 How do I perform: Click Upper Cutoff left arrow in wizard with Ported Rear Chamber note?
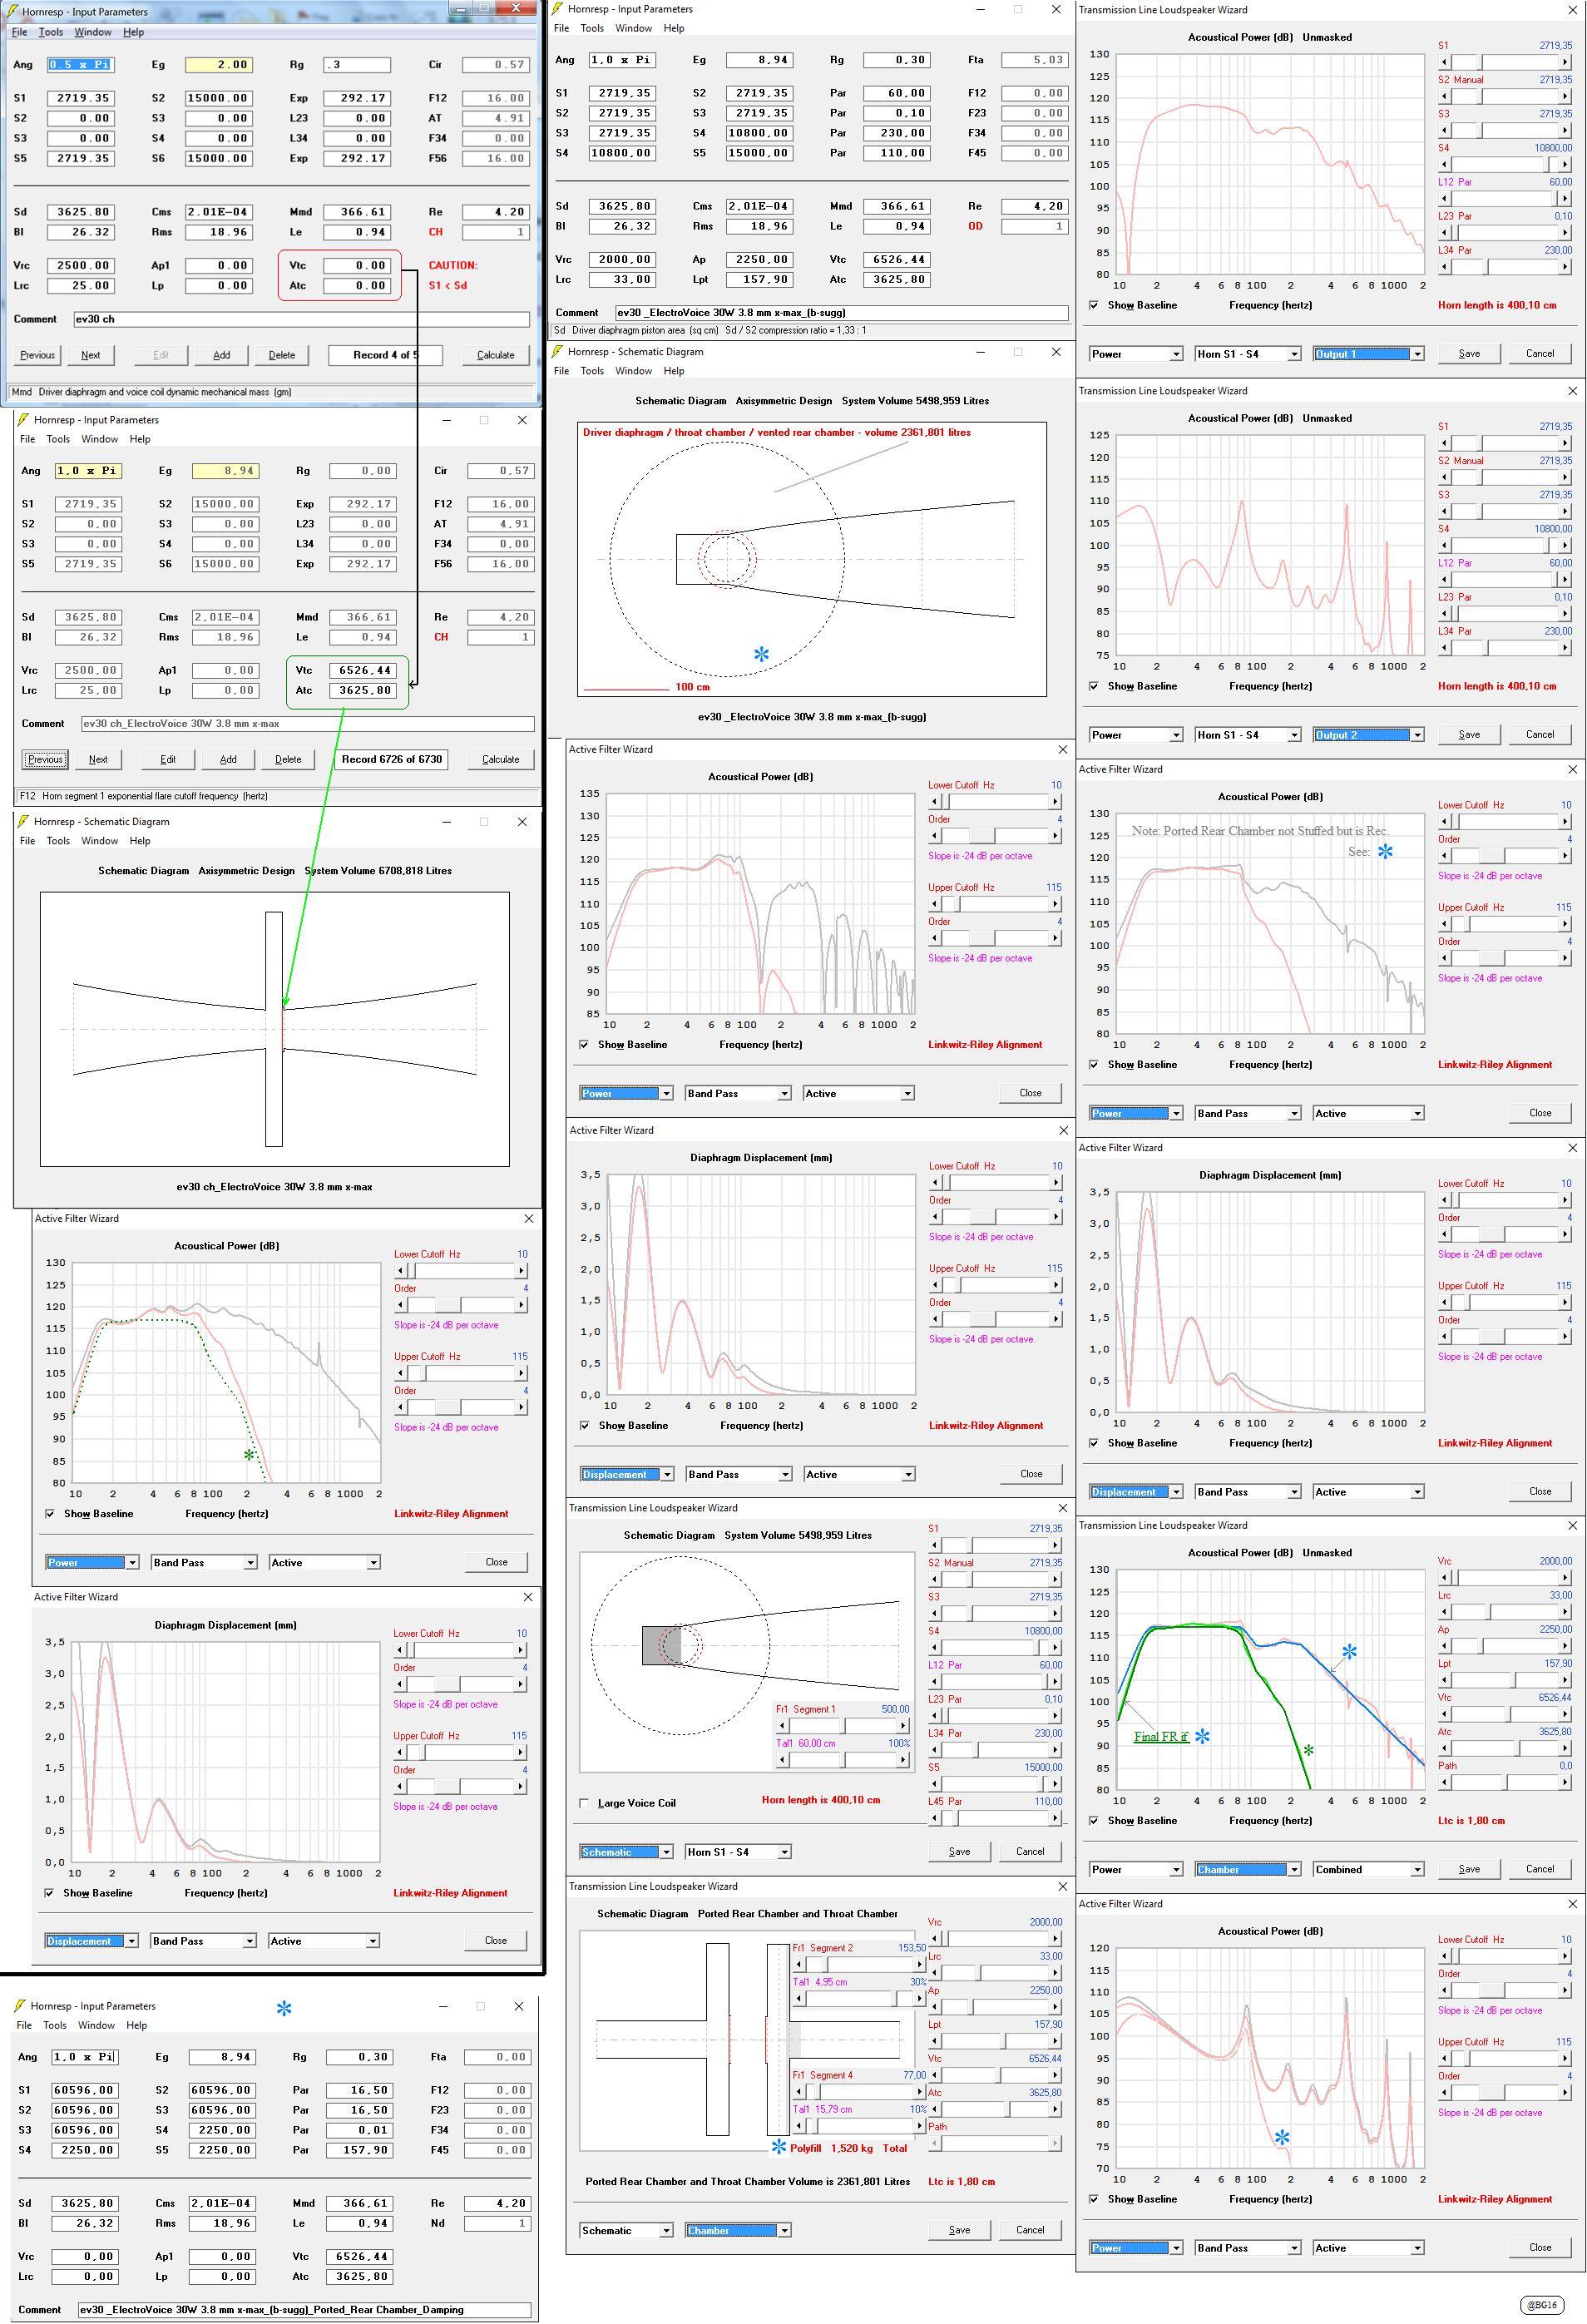pos(1444,924)
